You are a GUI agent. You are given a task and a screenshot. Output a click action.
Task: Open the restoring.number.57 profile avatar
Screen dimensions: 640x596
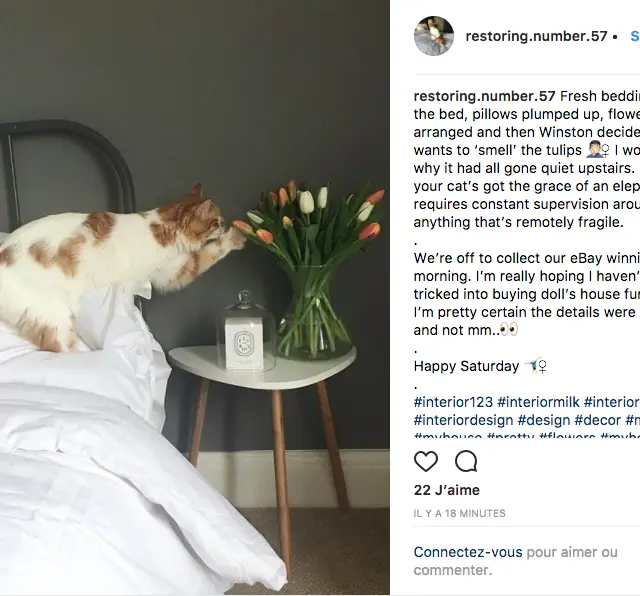click(x=433, y=36)
